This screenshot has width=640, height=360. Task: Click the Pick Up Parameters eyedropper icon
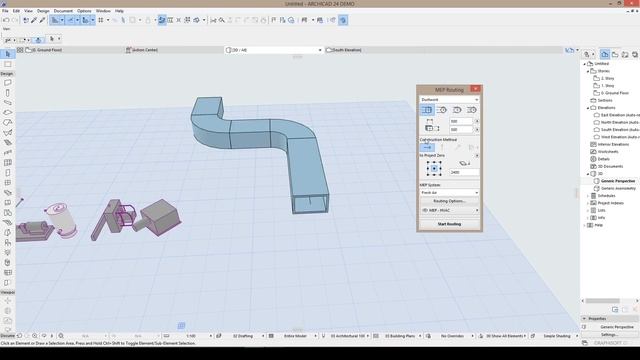34,20
